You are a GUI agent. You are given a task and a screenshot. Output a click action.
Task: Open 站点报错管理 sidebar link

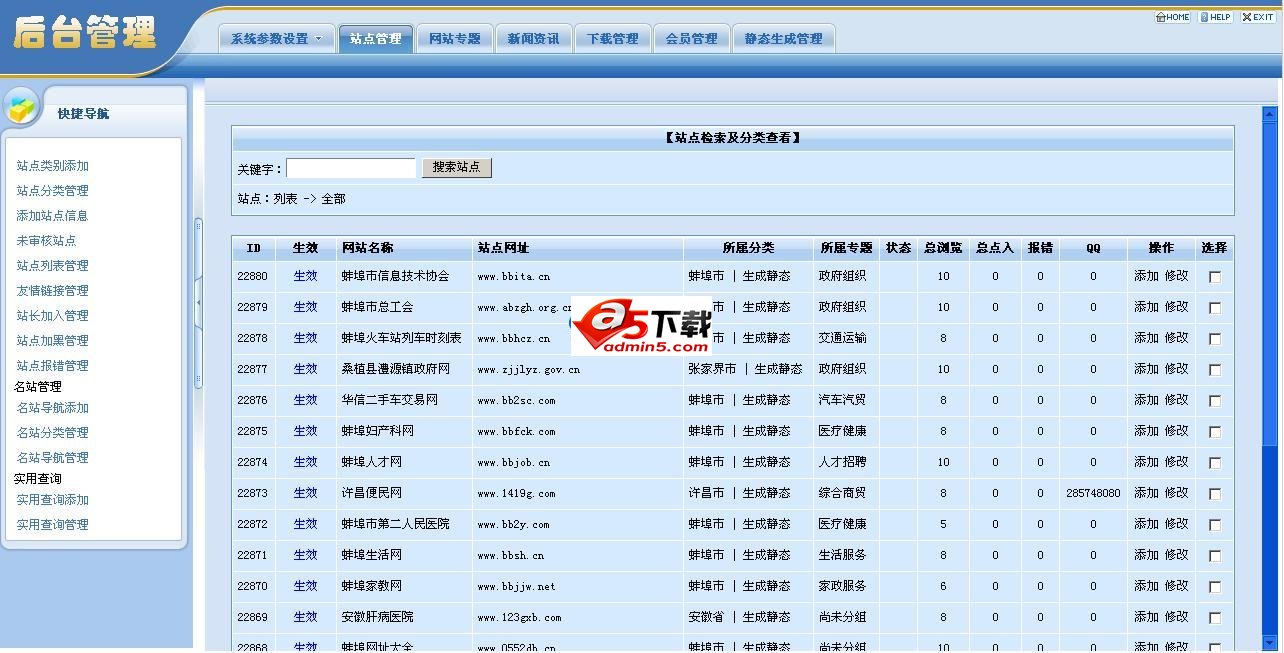53,366
